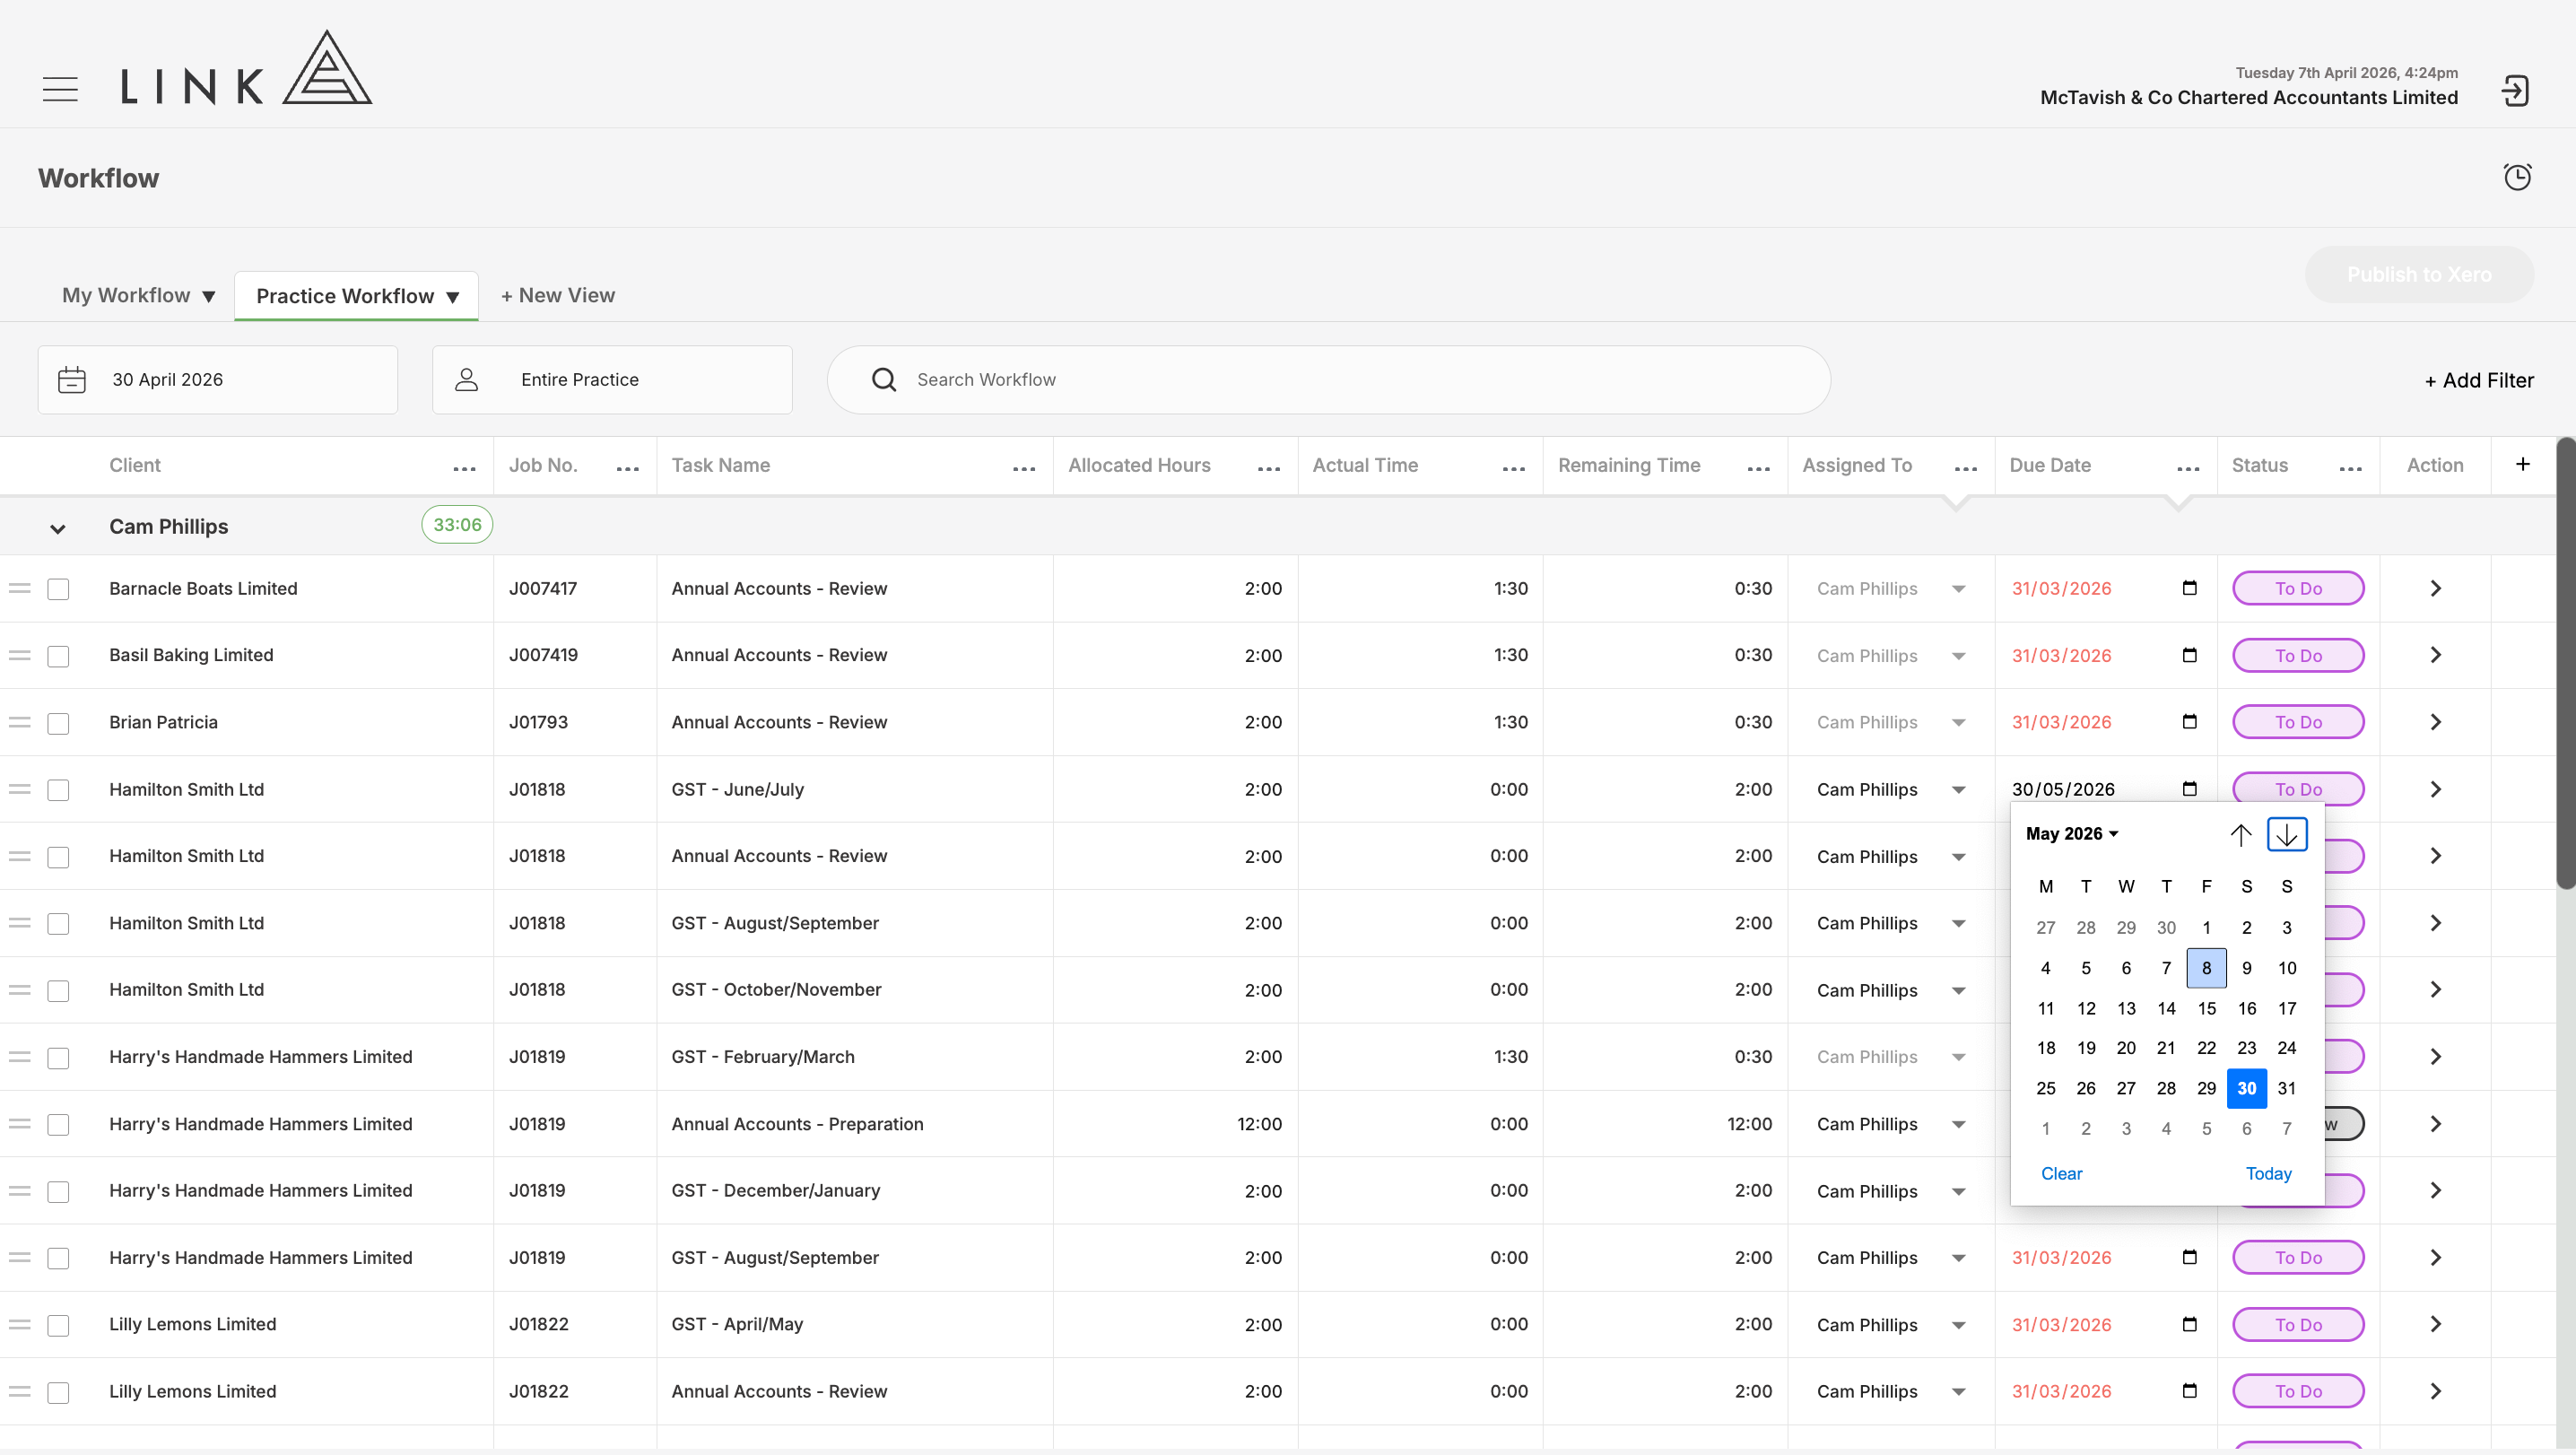Click the sign-out icon

(x=2515, y=91)
